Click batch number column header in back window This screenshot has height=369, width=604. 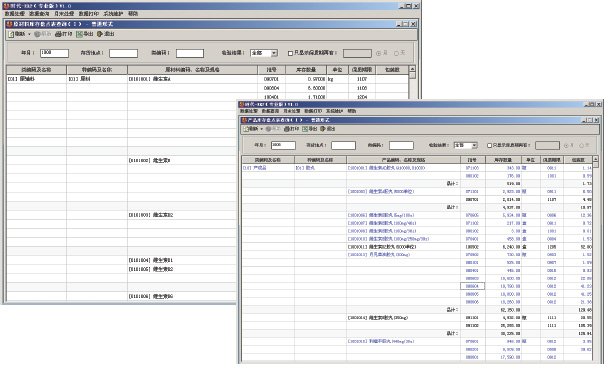272,70
